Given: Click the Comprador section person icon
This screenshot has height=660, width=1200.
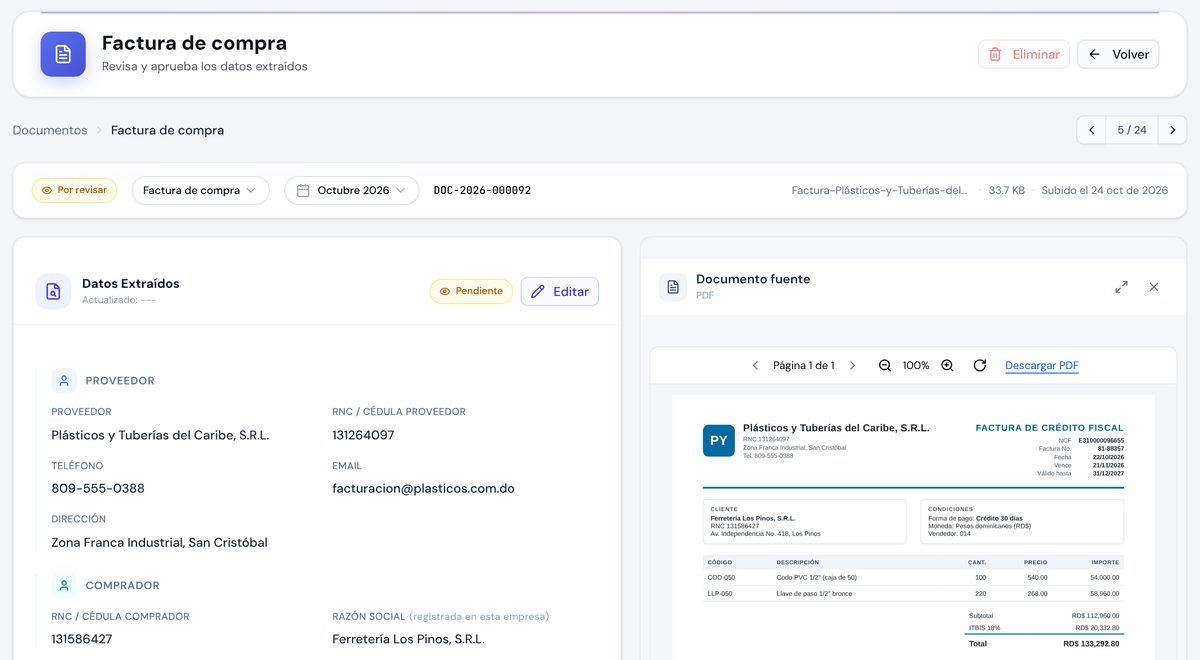Looking at the screenshot, I should point(64,585).
